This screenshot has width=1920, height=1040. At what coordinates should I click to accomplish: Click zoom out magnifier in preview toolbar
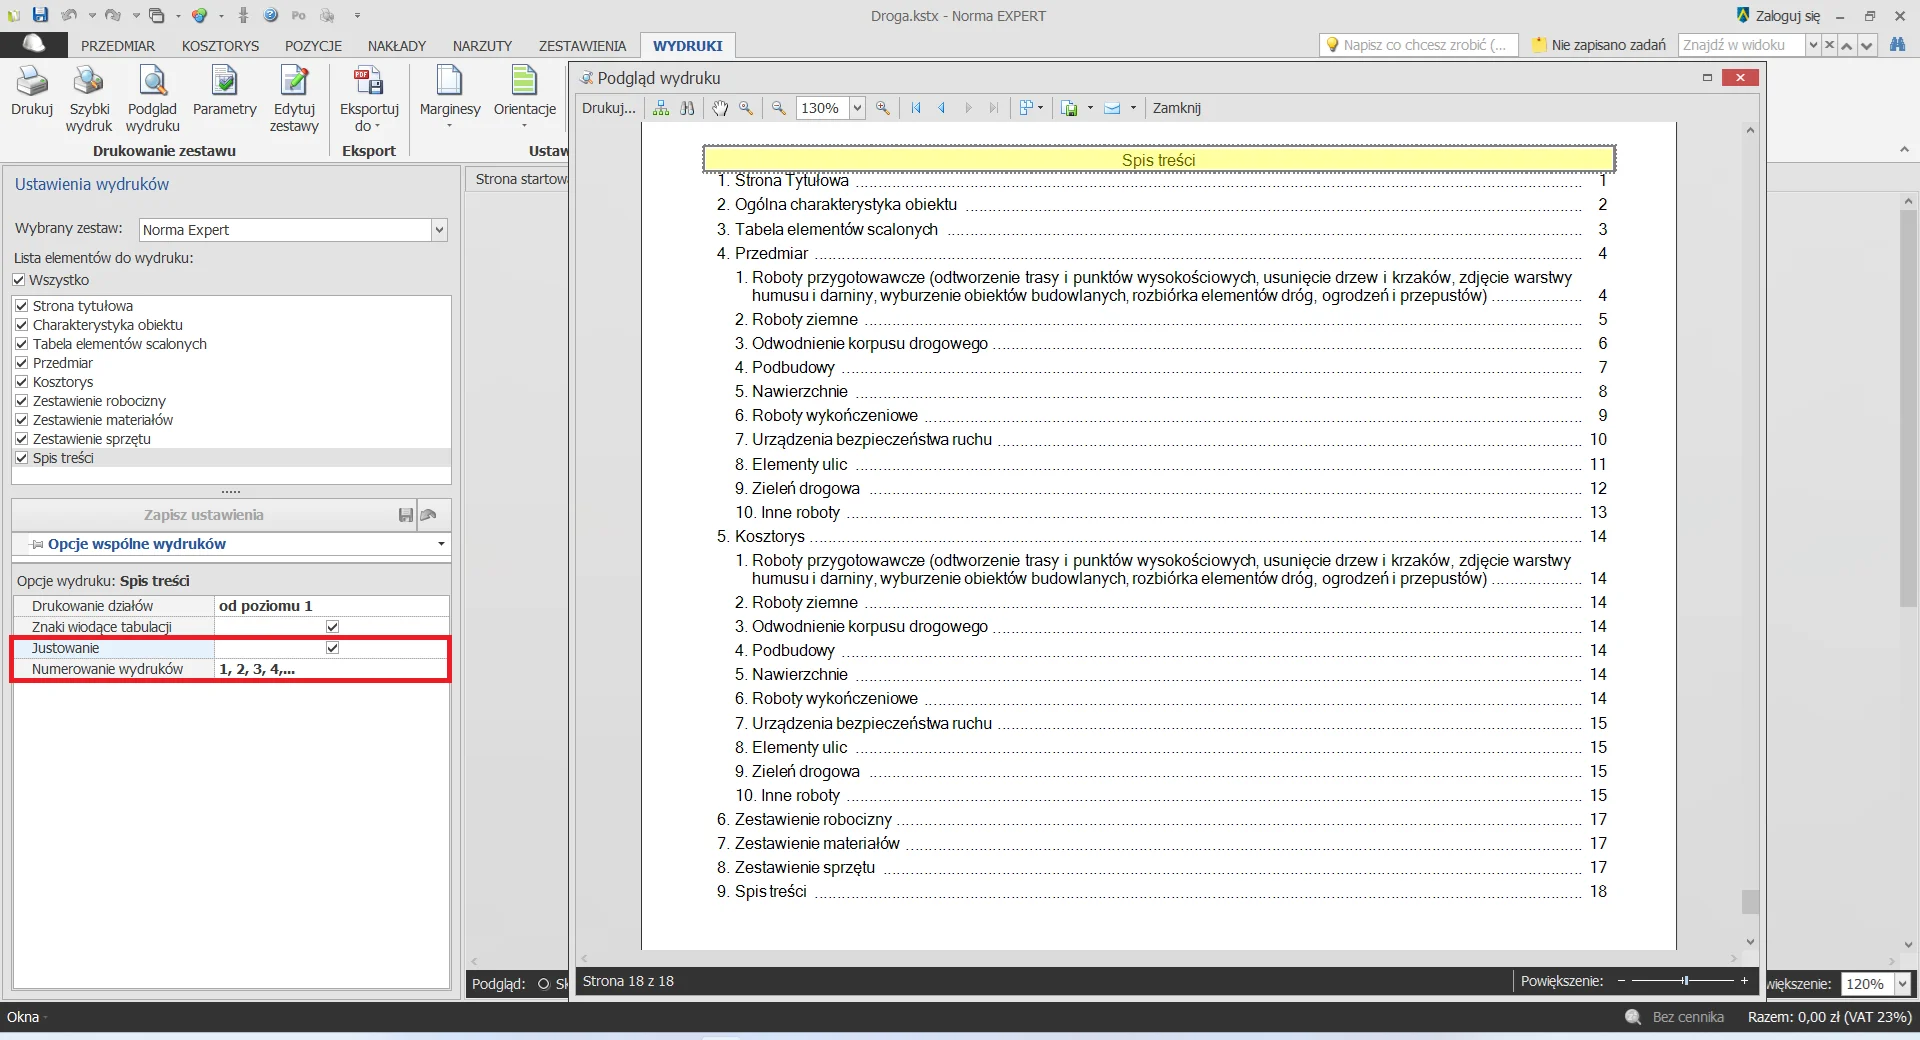click(x=779, y=108)
